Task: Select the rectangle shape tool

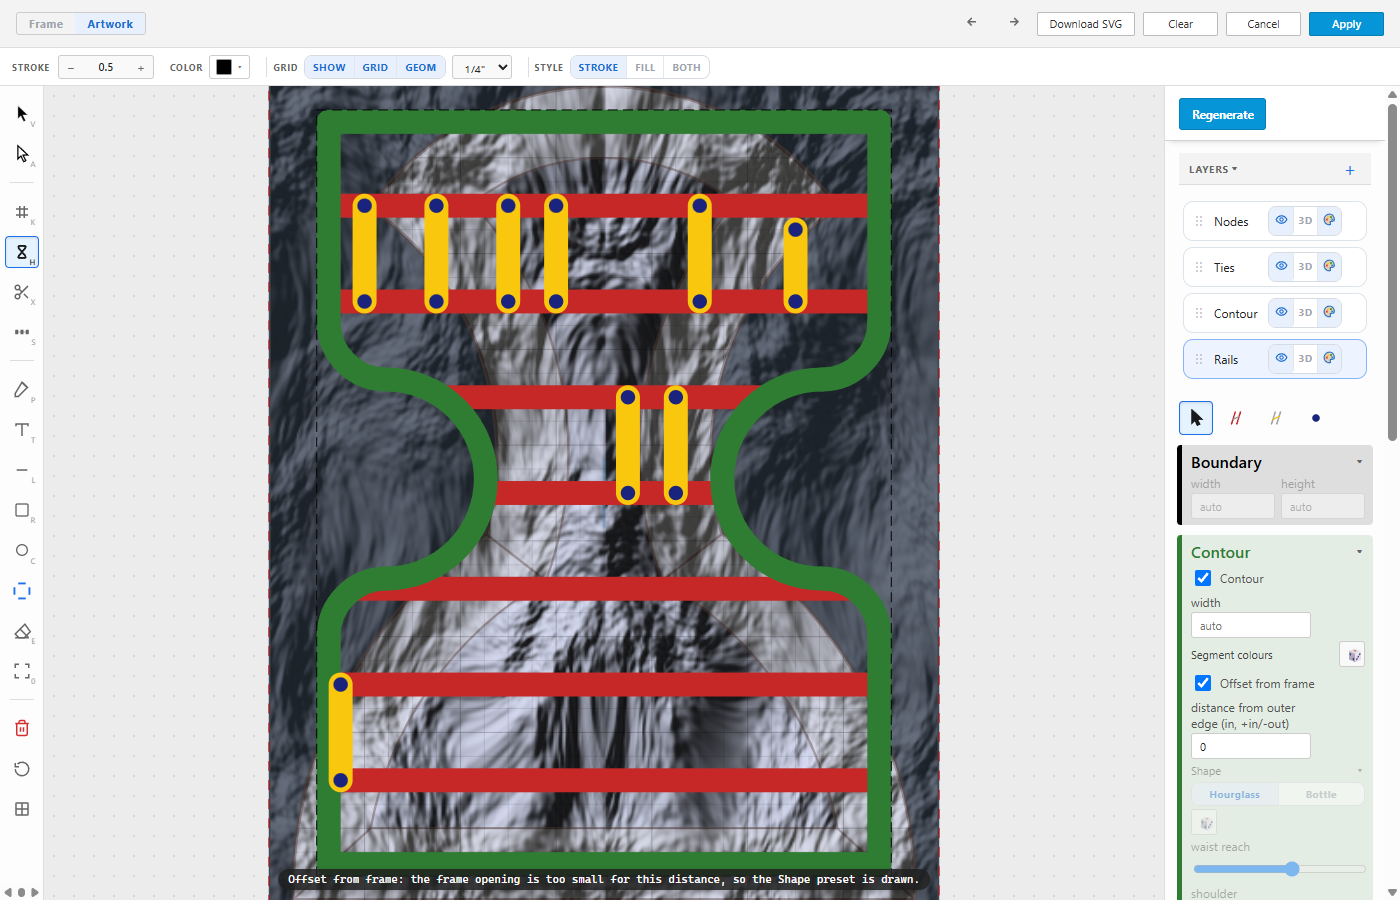Action: (22, 510)
